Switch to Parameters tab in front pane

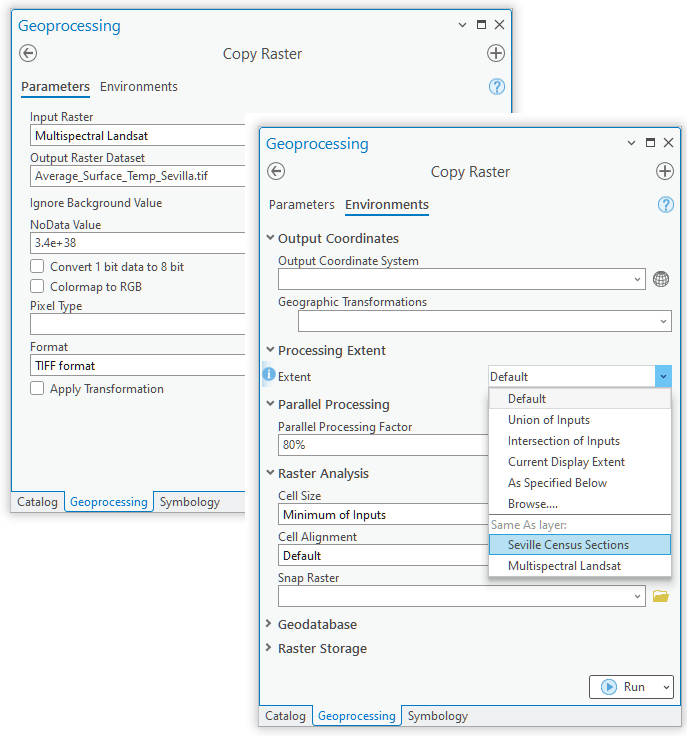(x=302, y=205)
